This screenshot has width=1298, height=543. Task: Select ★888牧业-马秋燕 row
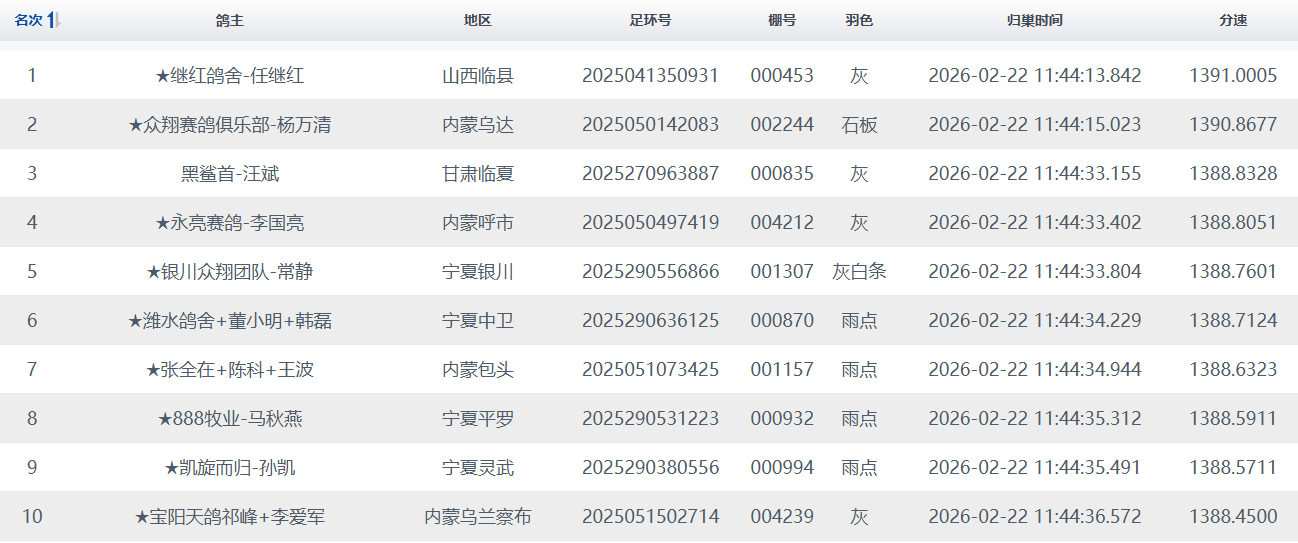tap(230, 419)
